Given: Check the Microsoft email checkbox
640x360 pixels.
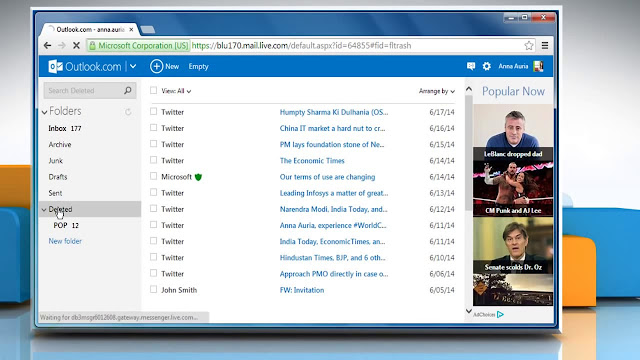Looking at the screenshot, I should click(153, 176).
